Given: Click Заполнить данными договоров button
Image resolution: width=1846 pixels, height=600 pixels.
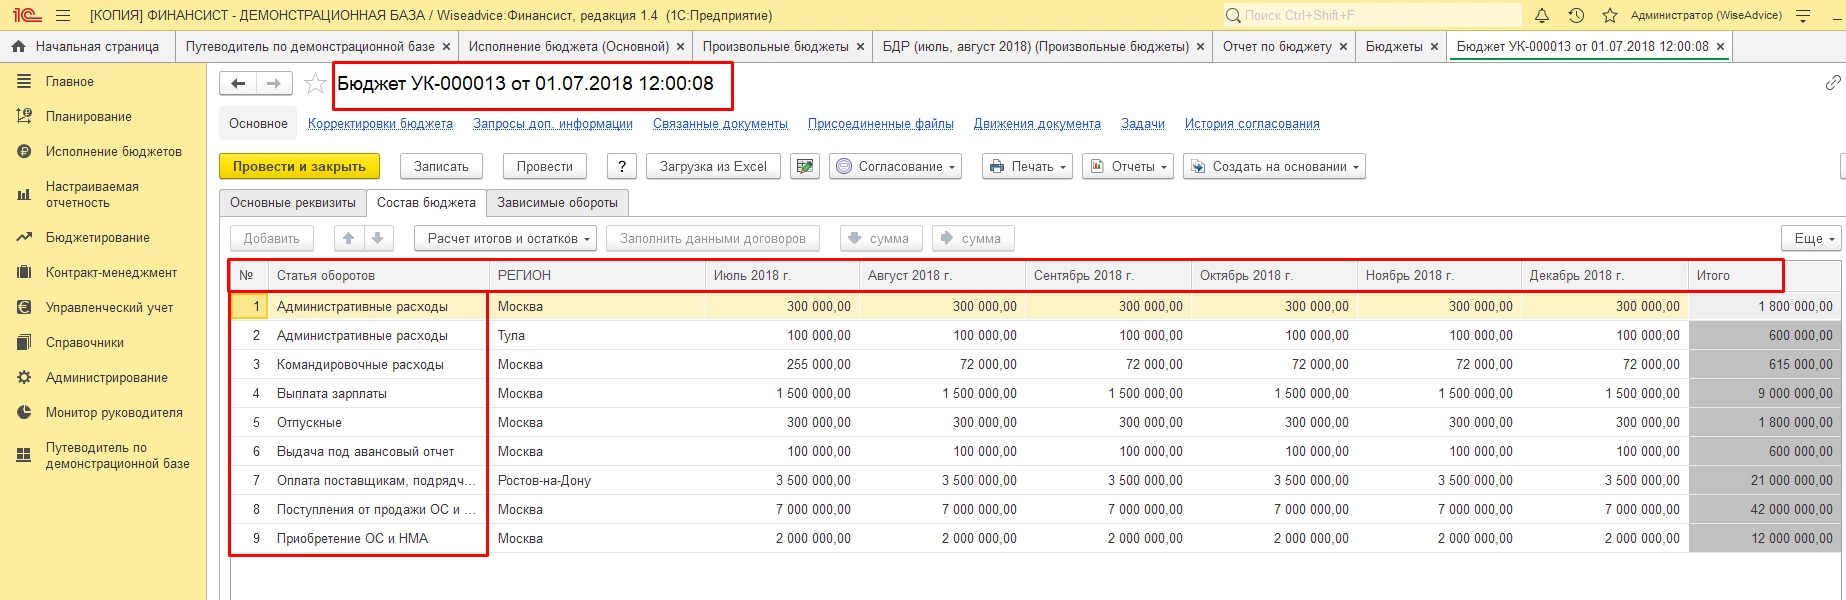Looking at the screenshot, I should coord(712,239).
